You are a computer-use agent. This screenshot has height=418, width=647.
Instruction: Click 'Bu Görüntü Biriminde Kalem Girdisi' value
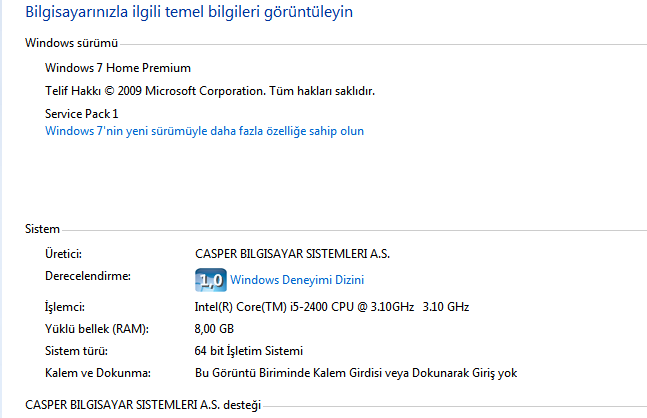[x=356, y=373]
